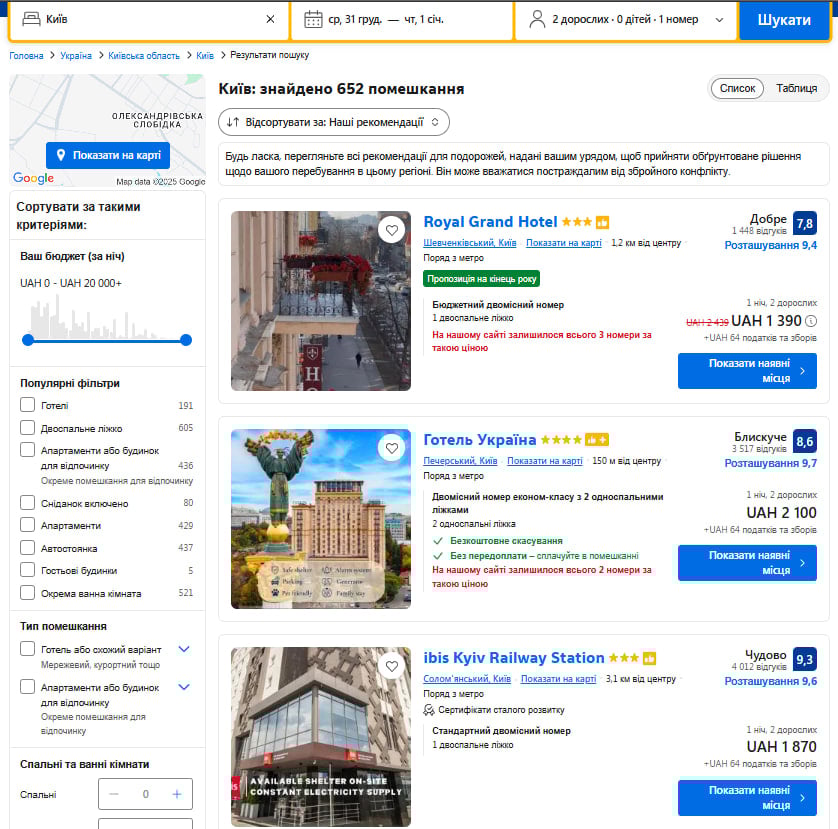This screenshot has width=838, height=829.
Task: Increase bedrooms count with the plus icon
Action: click(x=176, y=794)
